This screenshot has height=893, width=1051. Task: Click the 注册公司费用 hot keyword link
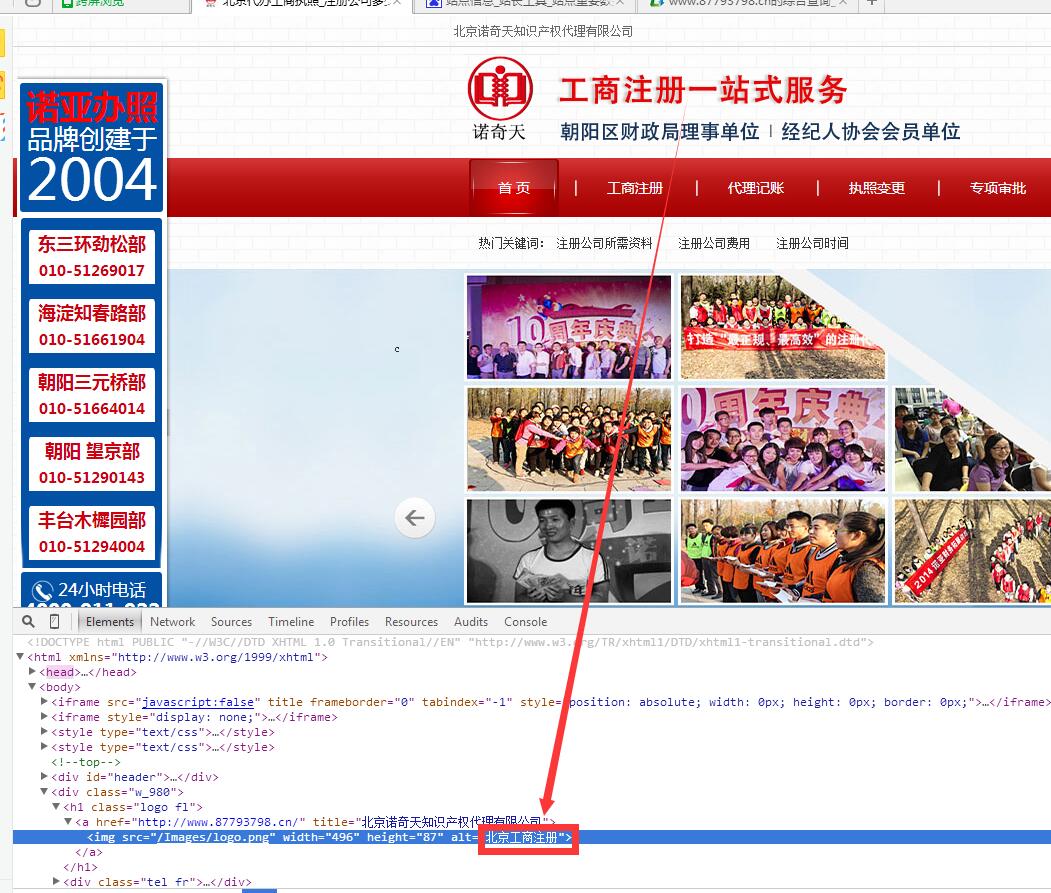pos(713,242)
